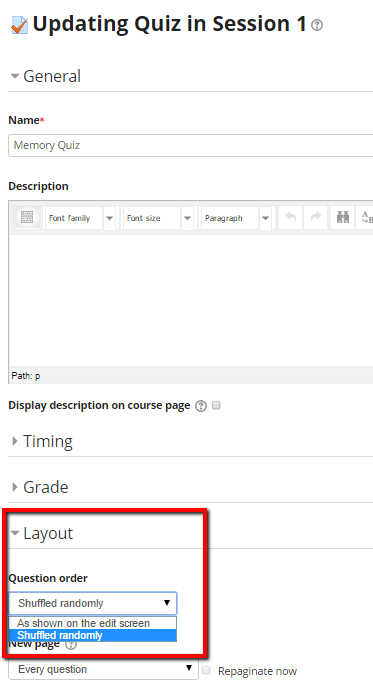Choose the Shuffled randomly option
This screenshot has width=373, height=697.
coord(92,636)
